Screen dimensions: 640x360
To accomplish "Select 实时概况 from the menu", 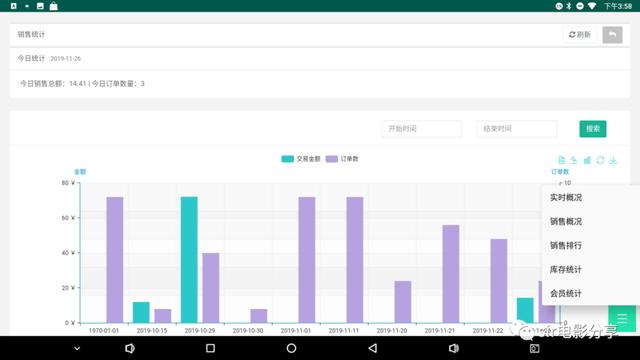I will click(x=566, y=198).
